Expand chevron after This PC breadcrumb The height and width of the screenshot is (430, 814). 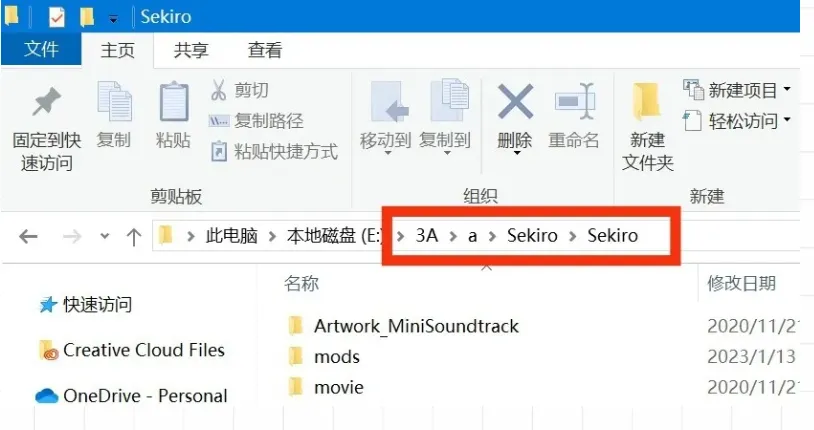[272, 237]
